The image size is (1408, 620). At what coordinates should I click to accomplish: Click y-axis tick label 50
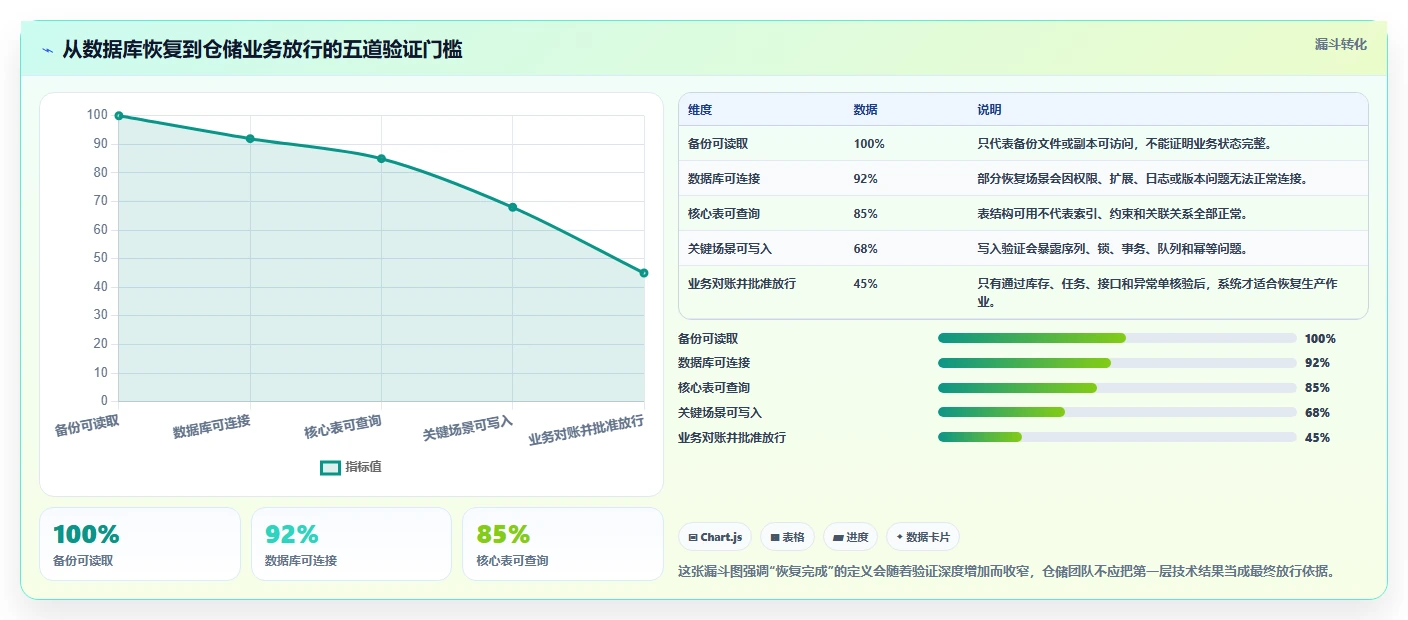[x=100, y=258]
